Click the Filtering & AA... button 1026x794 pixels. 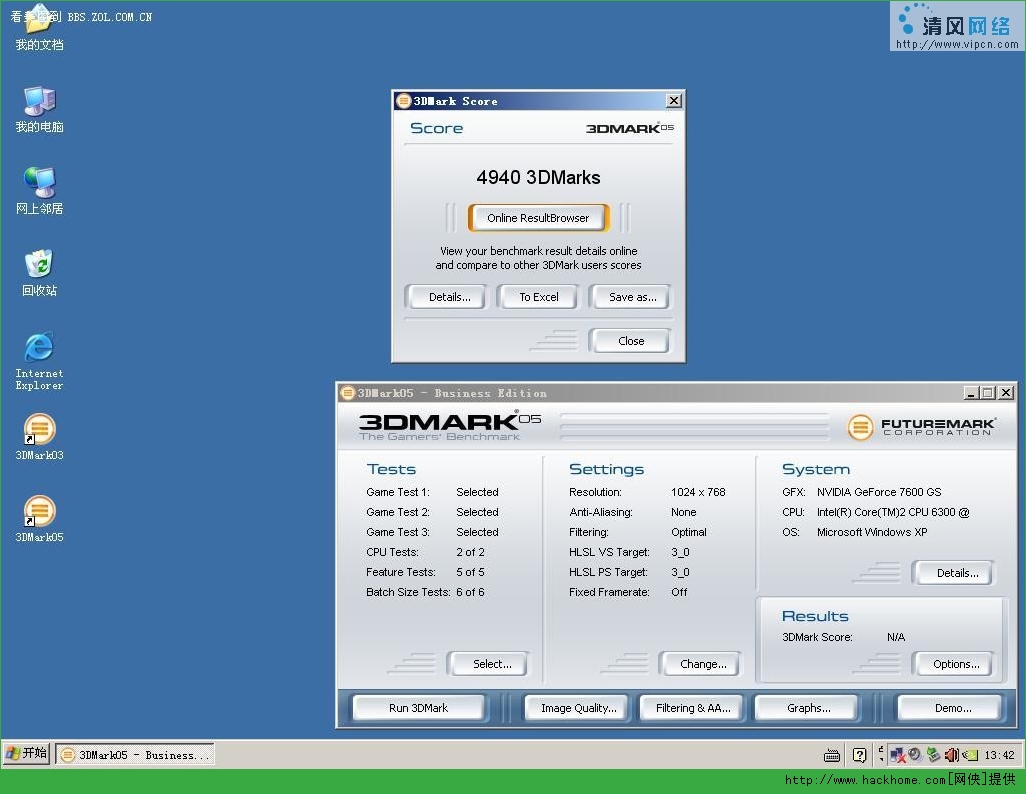point(692,708)
